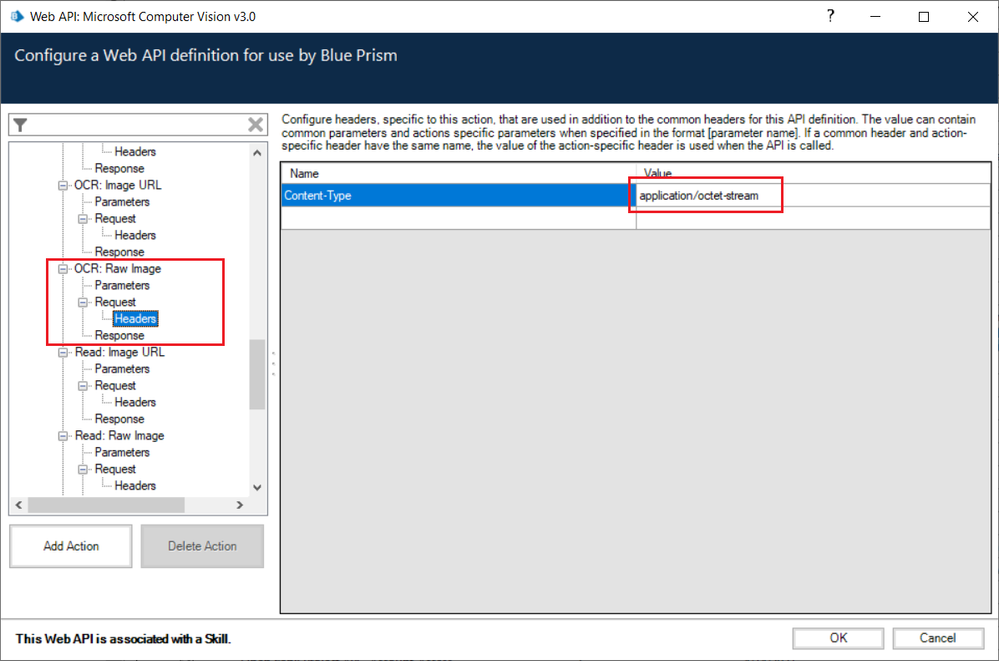The image size is (999, 661).
Task: Click the splitter handle between the panes
Action: click(x=273, y=363)
